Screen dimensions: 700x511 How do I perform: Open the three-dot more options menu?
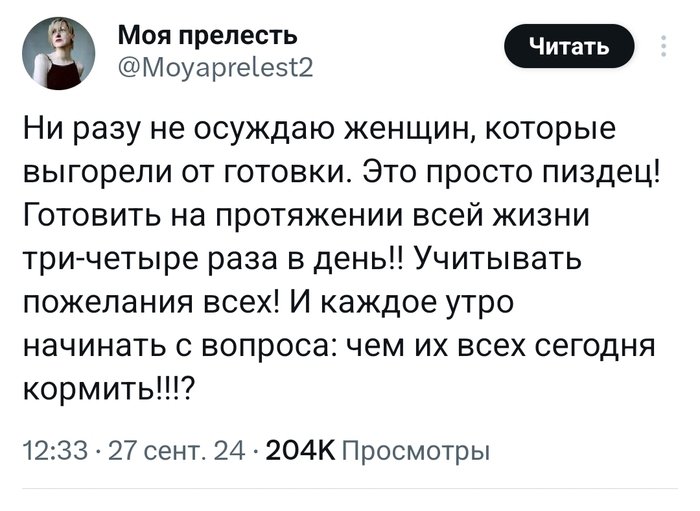pyautogui.click(x=666, y=47)
